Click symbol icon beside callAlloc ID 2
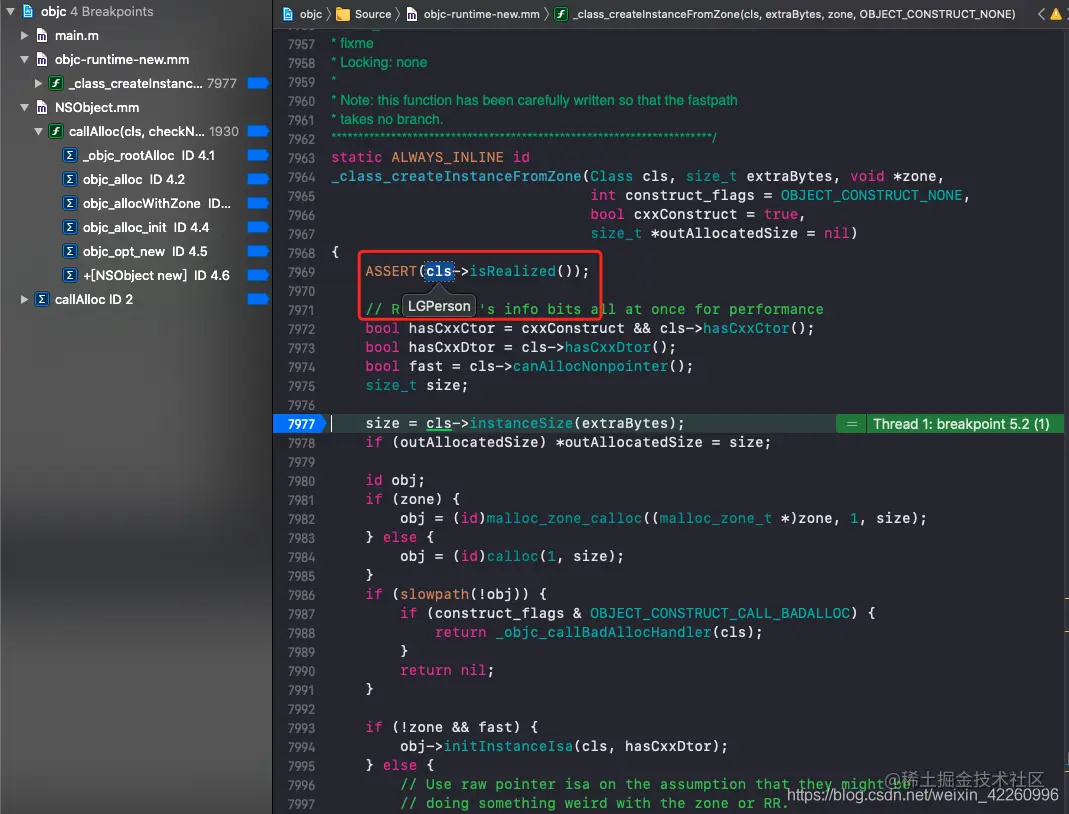1069x814 pixels. (42, 299)
